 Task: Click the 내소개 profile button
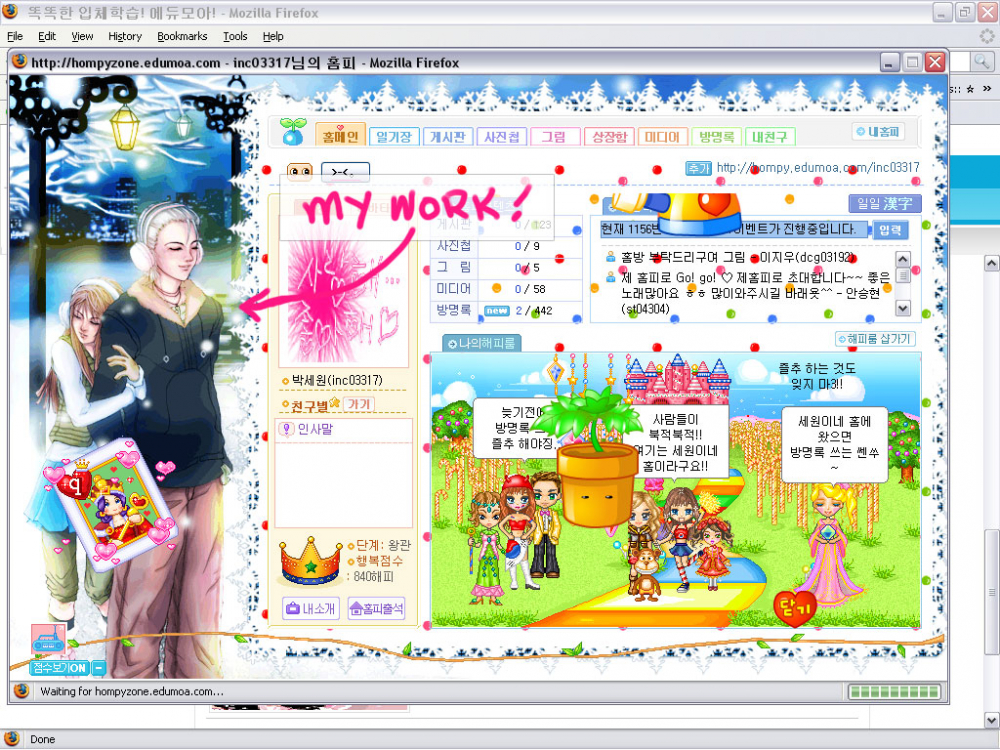(x=311, y=608)
